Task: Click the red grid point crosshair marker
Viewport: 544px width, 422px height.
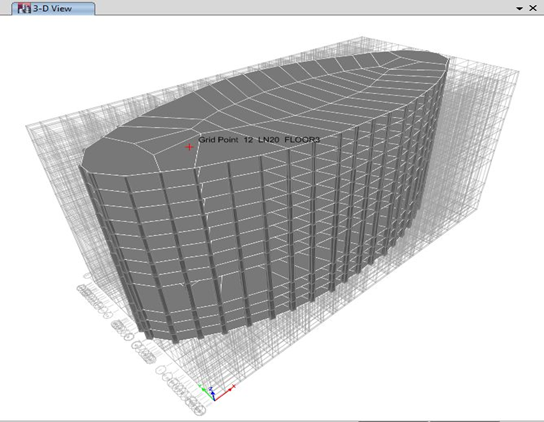Action: pos(189,147)
